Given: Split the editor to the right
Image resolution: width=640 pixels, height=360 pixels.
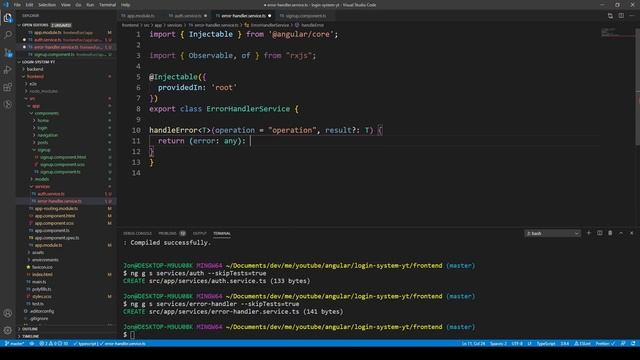Looking at the screenshot, I should click(621, 16).
